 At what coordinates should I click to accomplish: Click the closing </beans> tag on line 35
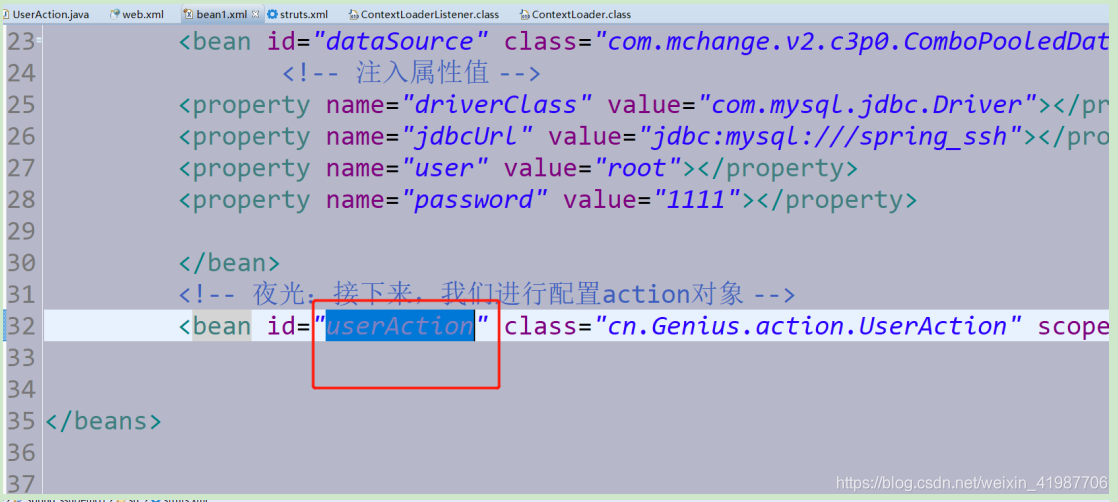click(103, 421)
